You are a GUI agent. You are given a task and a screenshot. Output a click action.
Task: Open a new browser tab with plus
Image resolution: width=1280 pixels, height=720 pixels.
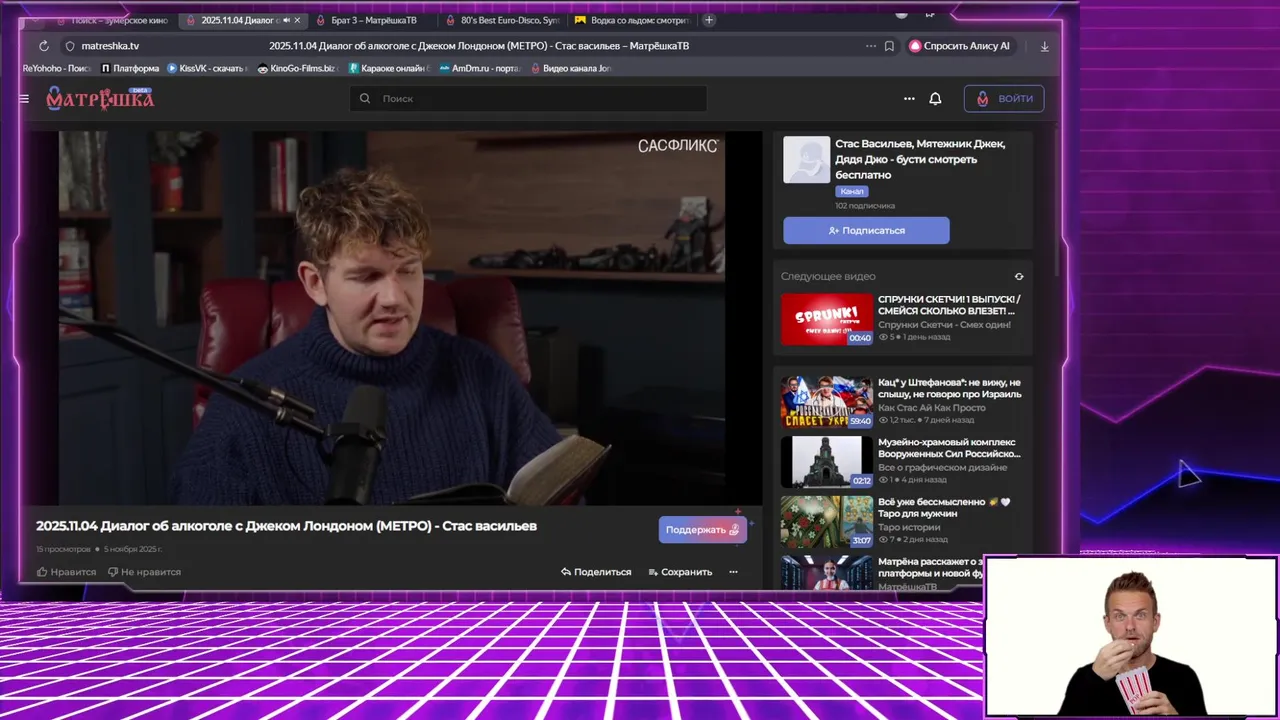coord(709,20)
